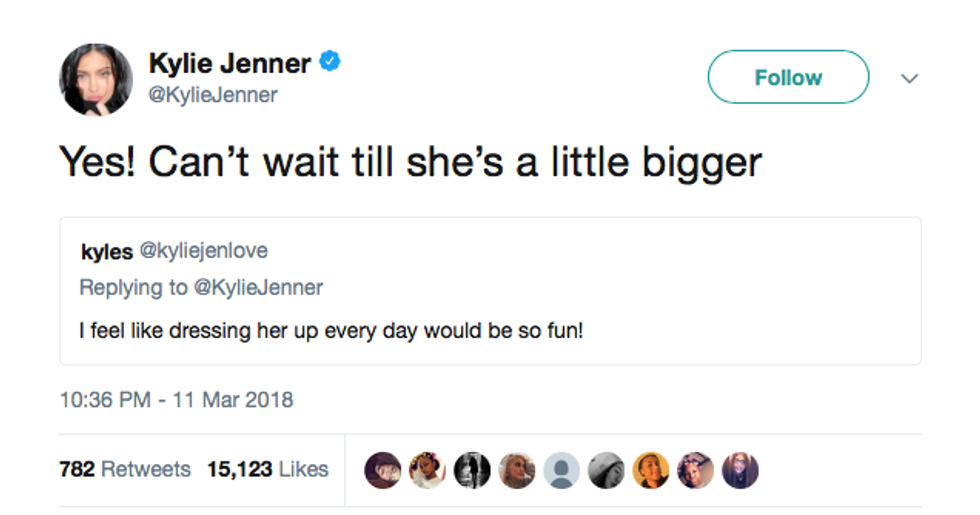The height and width of the screenshot is (515, 980).
Task: Click the default gray silhouette liker avatar
Action: pos(561,469)
